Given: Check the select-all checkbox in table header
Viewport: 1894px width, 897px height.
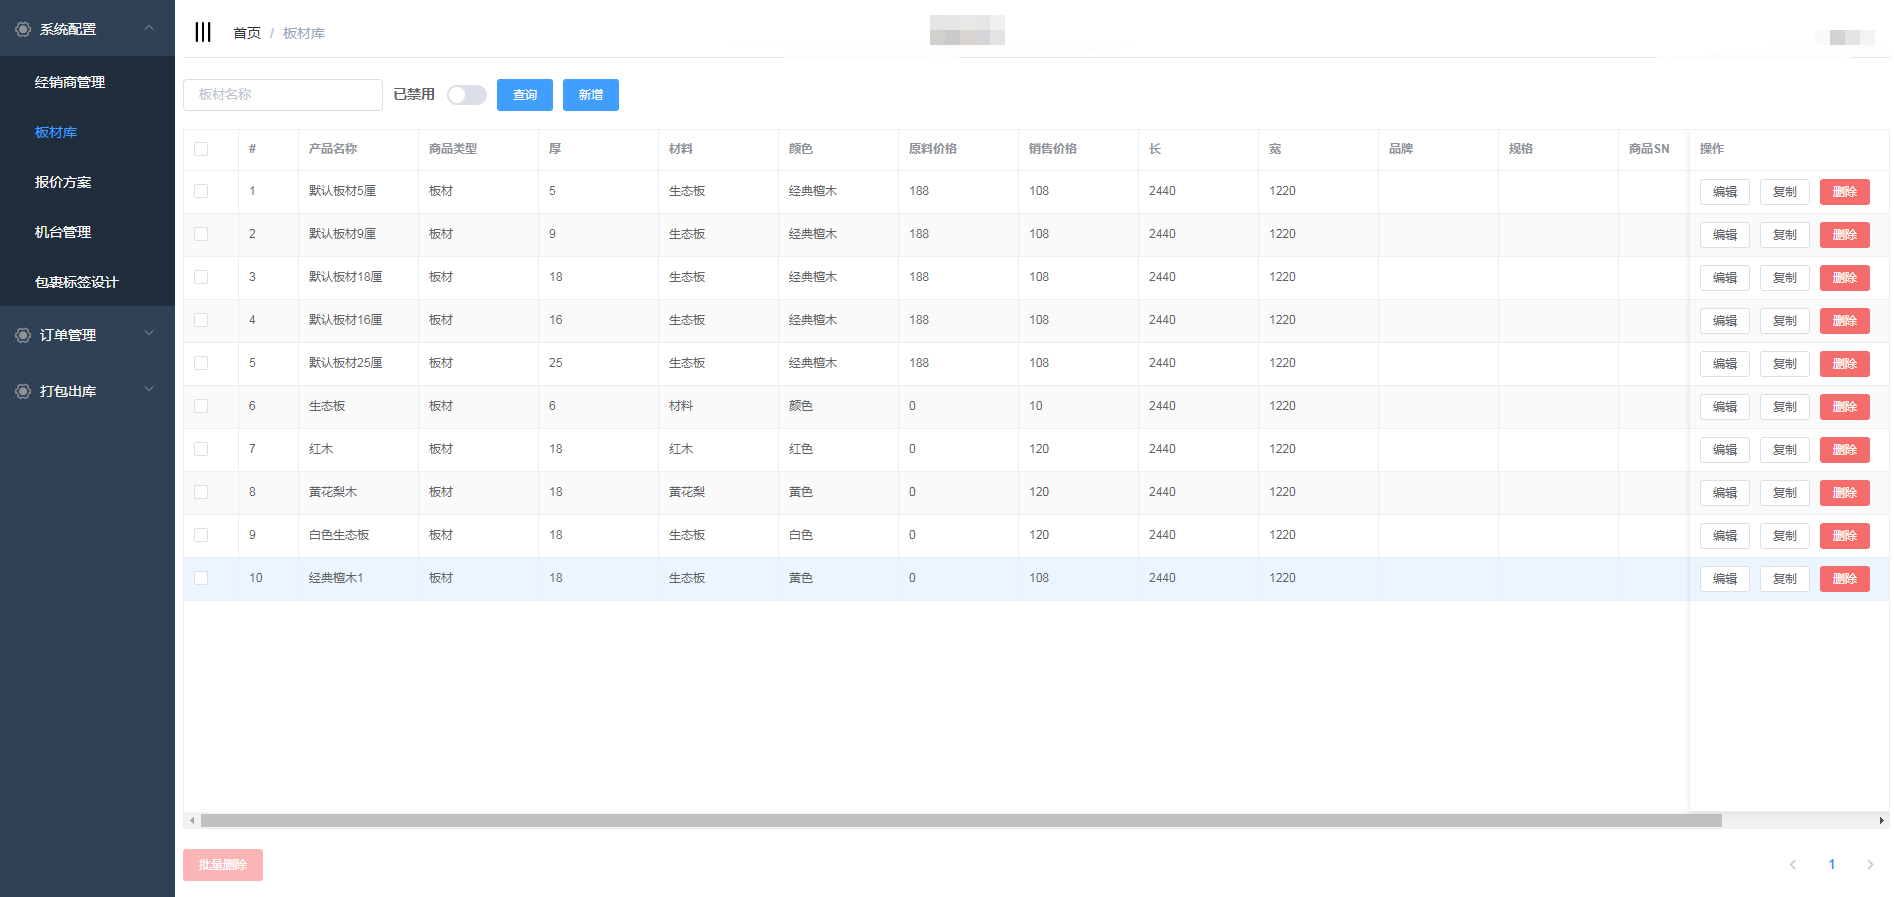Looking at the screenshot, I should point(201,149).
